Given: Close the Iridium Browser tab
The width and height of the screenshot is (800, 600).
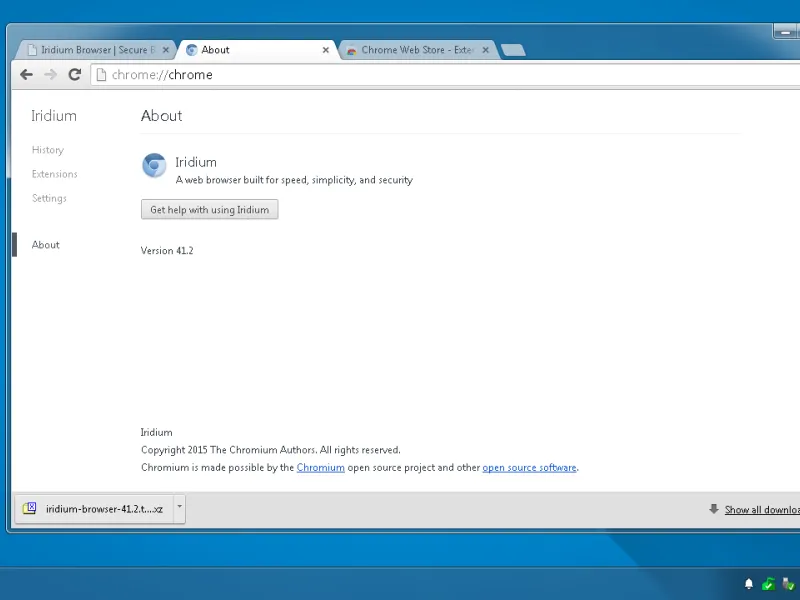Looking at the screenshot, I should point(165,50).
